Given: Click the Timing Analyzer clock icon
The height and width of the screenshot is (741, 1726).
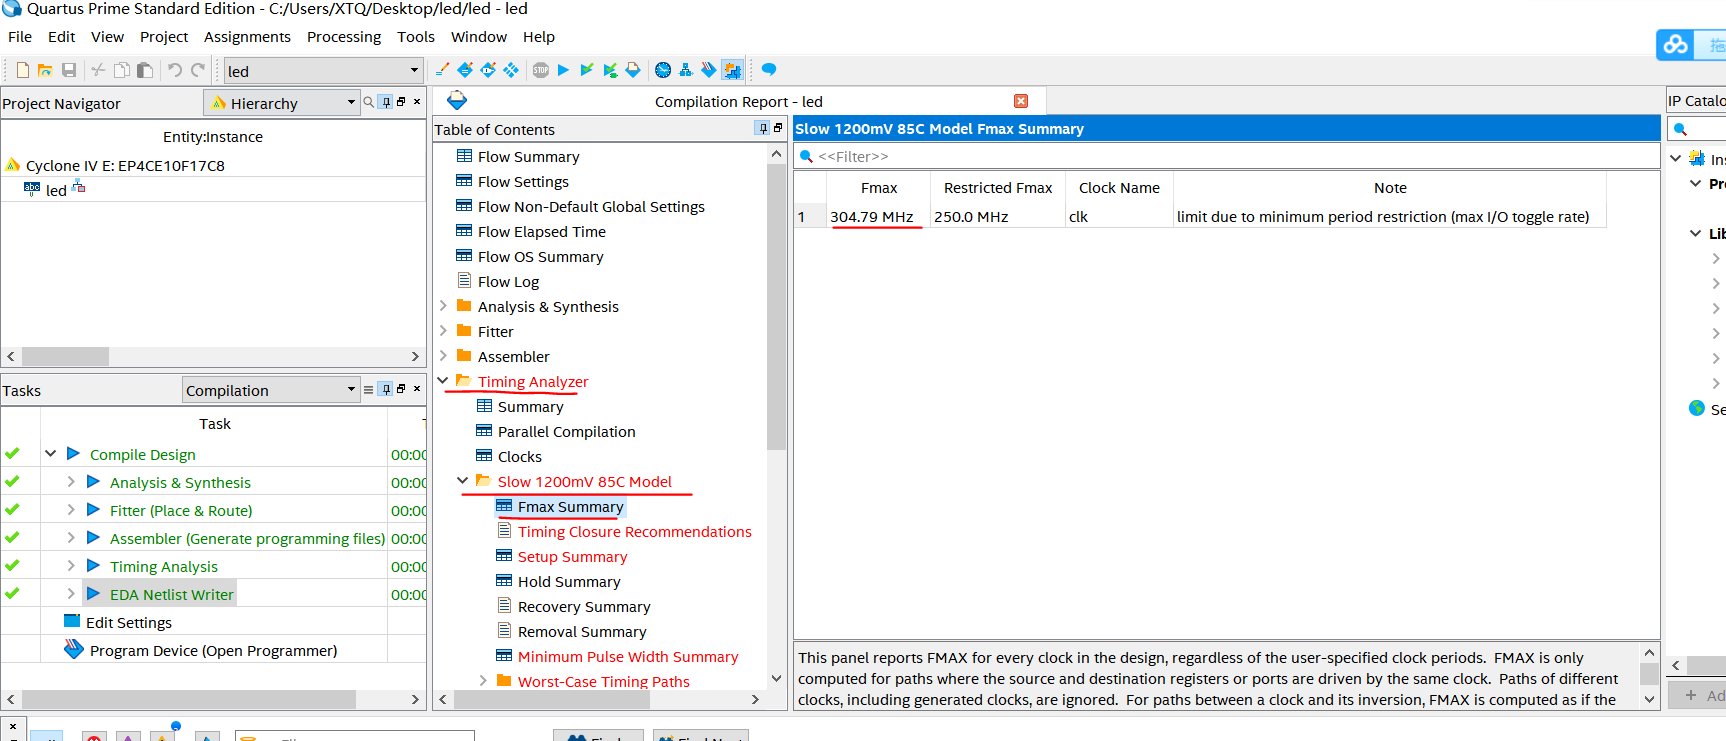Looking at the screenshot, I should coord(663,70).
